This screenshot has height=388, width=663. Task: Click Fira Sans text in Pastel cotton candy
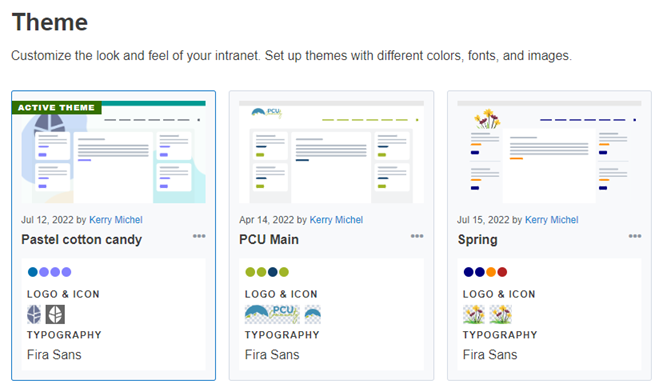[54, 355]
